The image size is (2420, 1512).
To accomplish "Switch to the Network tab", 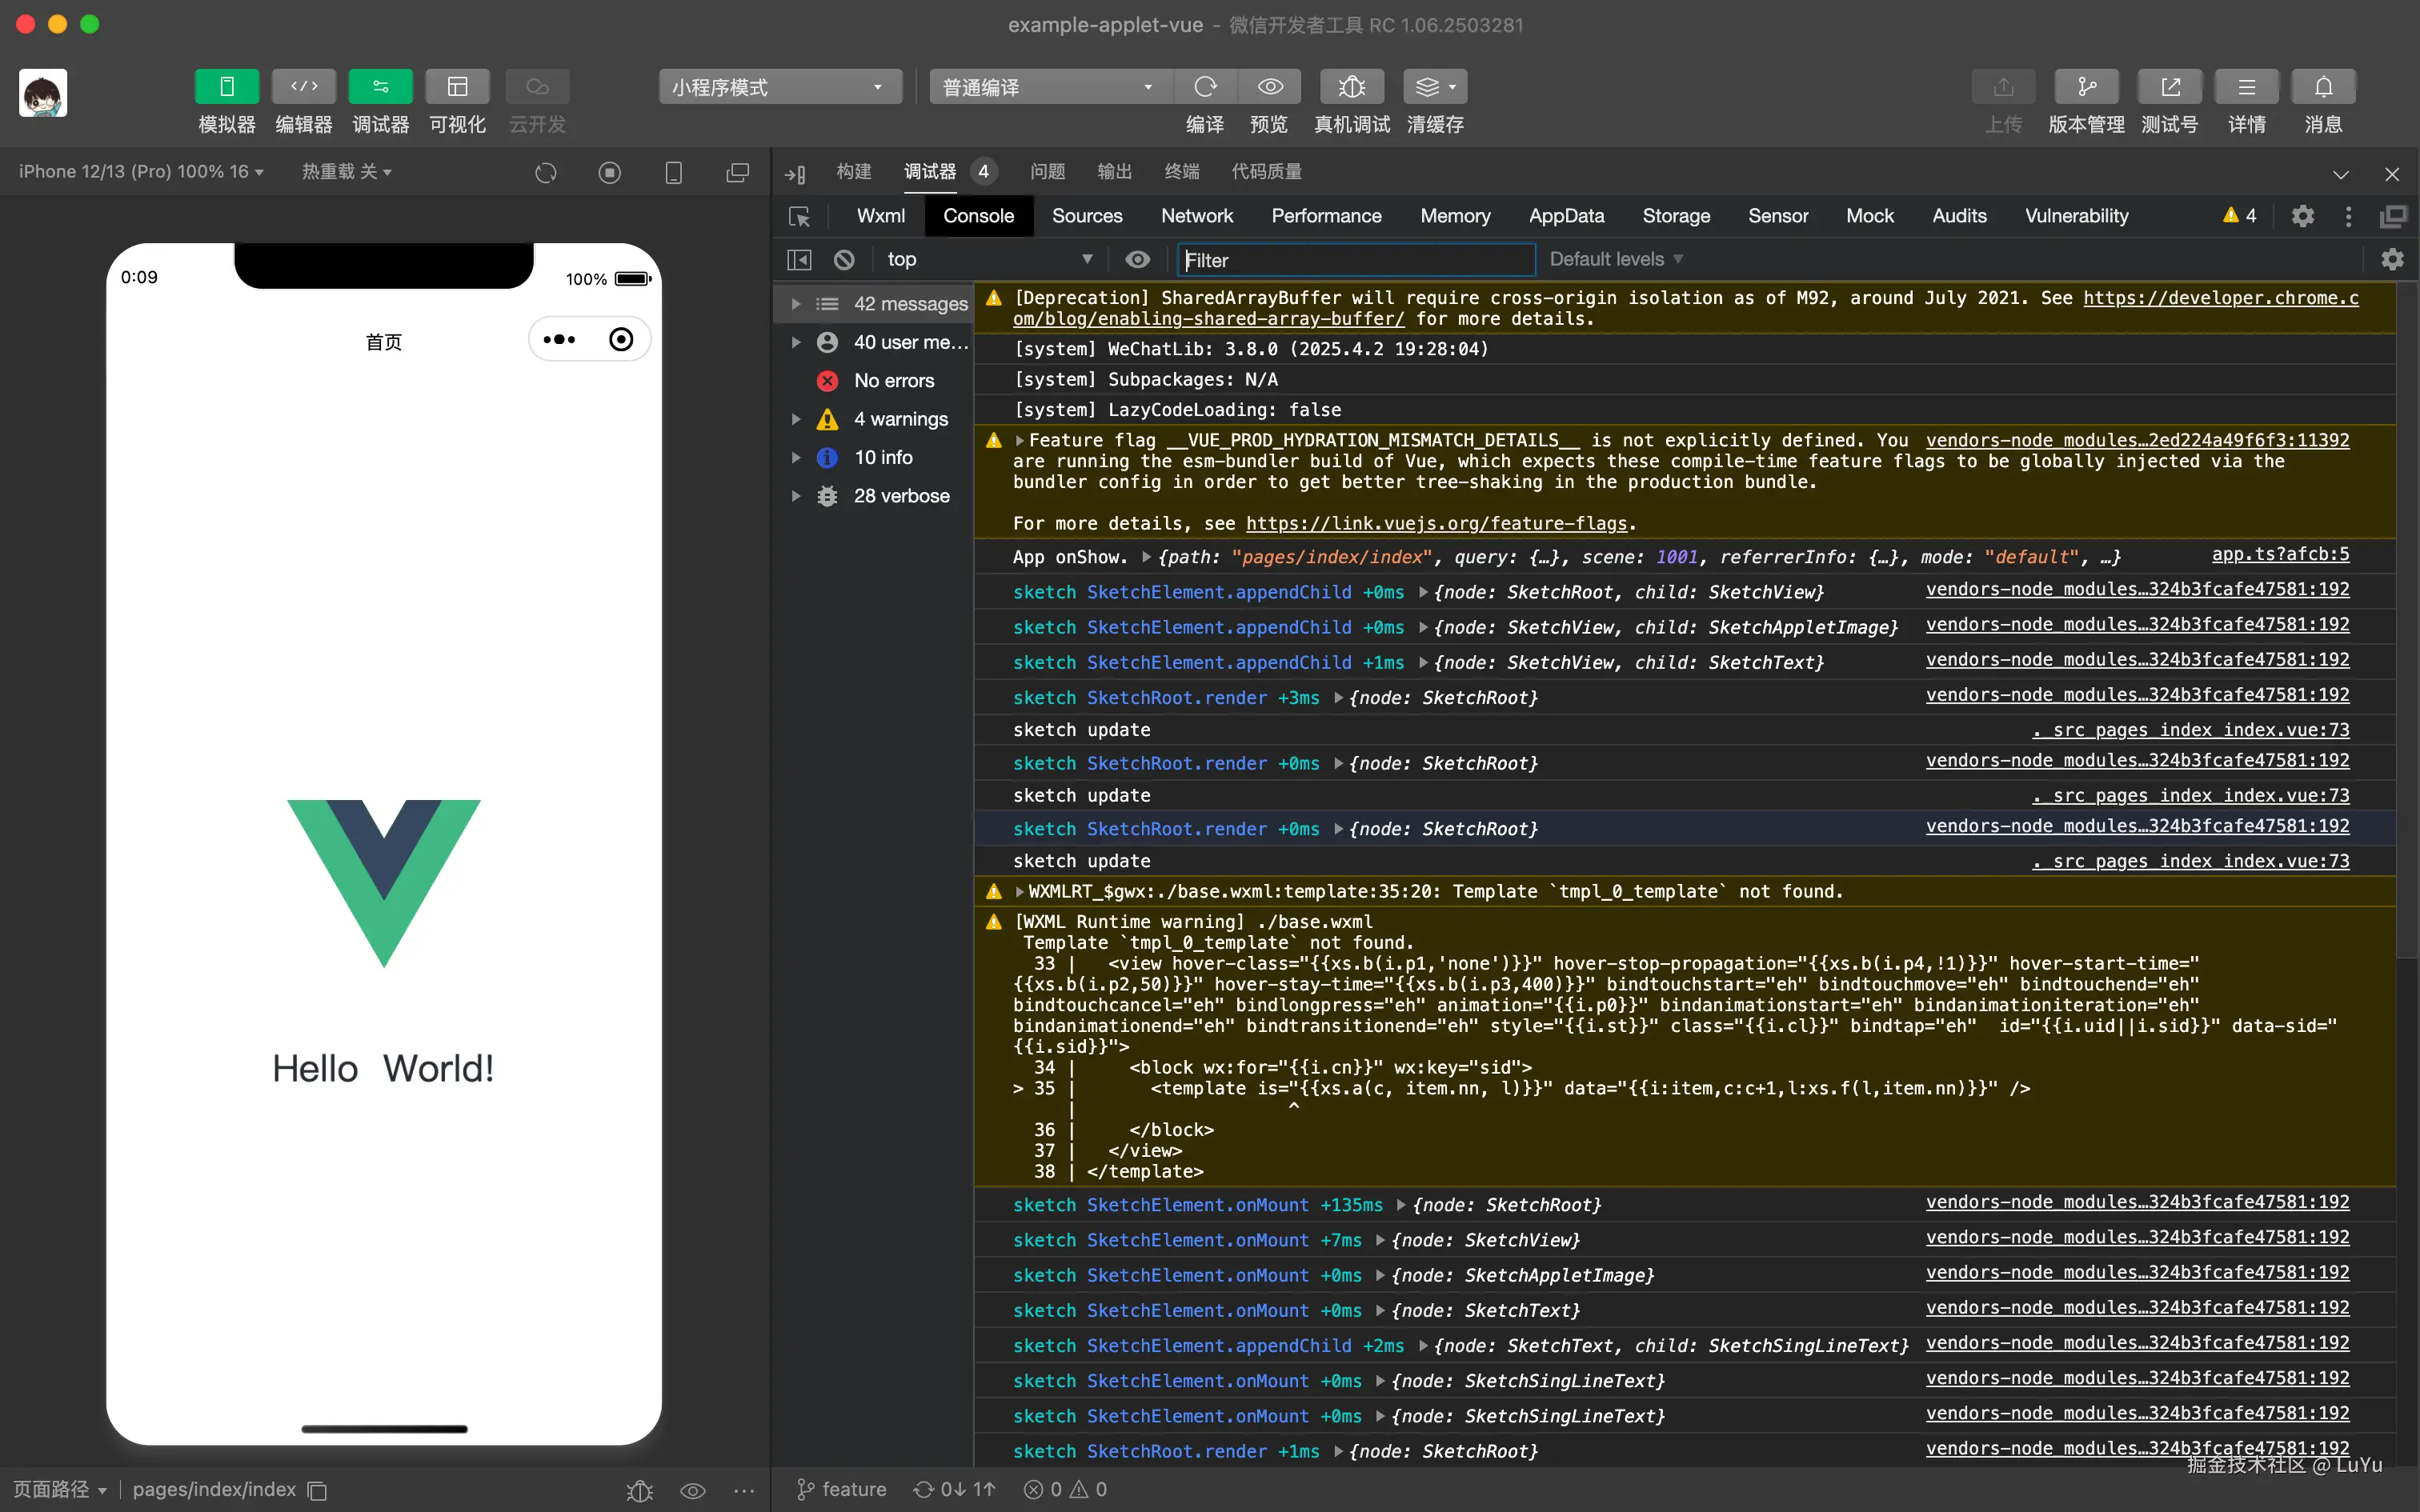I will click(x=1196, y=216).
